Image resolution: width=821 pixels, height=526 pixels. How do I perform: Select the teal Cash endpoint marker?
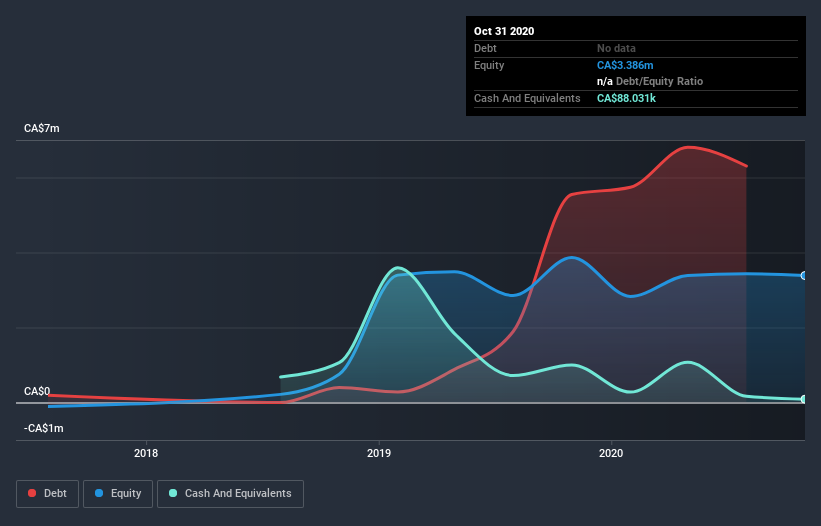[x=804, y=399]
